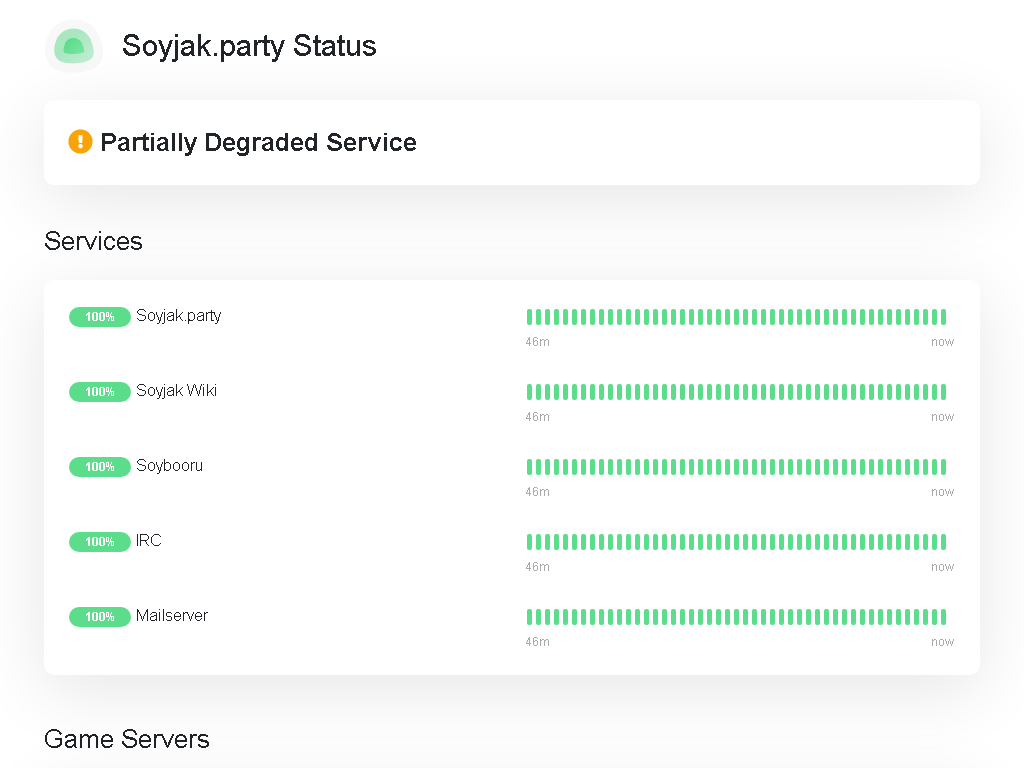The image size is (1024, 768).
Task: Click the 100% badge for Soyjak Wiki
Action: click(x=99, y=392)
